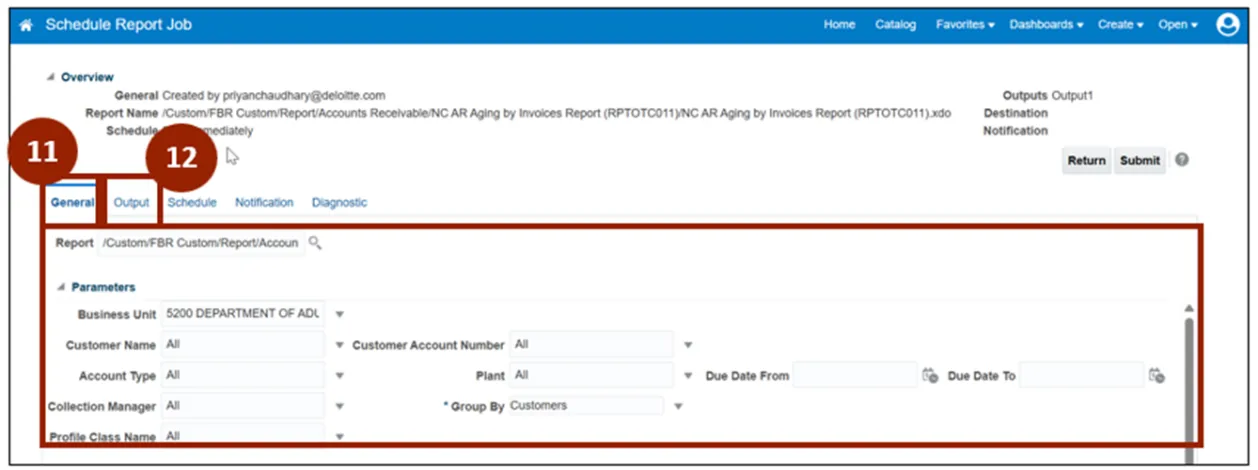
Task: Click the Due Date From input field
Action: click(x=855, y=376)
